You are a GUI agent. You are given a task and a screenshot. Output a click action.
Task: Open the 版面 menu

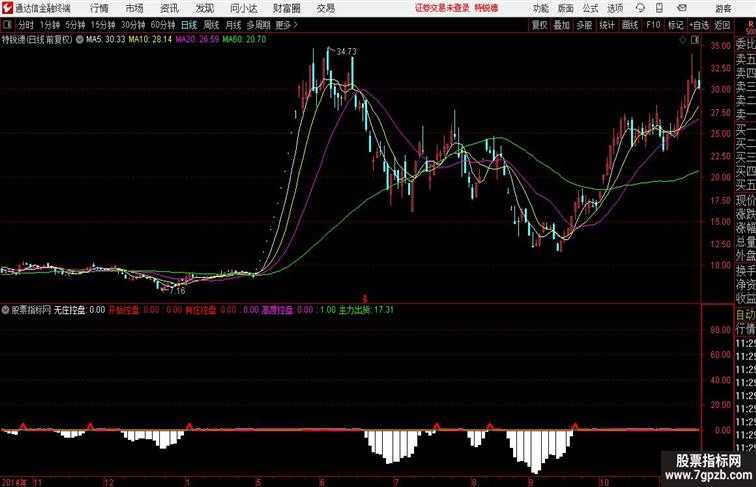pyautogui.click(x=566, y=8)
